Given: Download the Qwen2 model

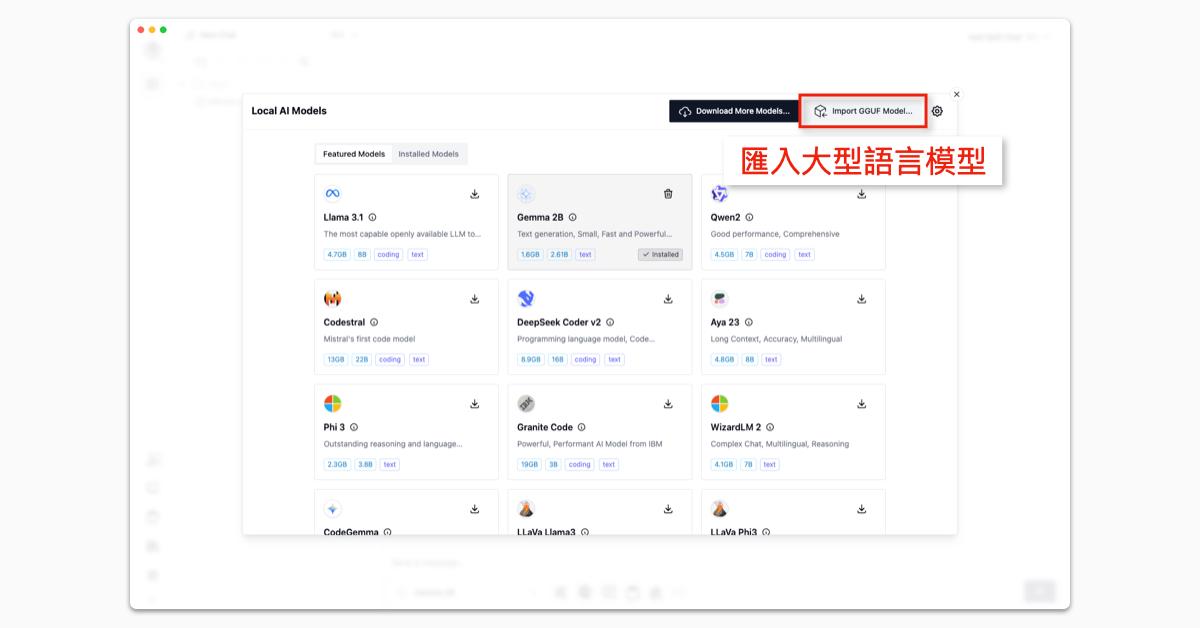Looking at the screenshot, I should [x=861, y=194].
